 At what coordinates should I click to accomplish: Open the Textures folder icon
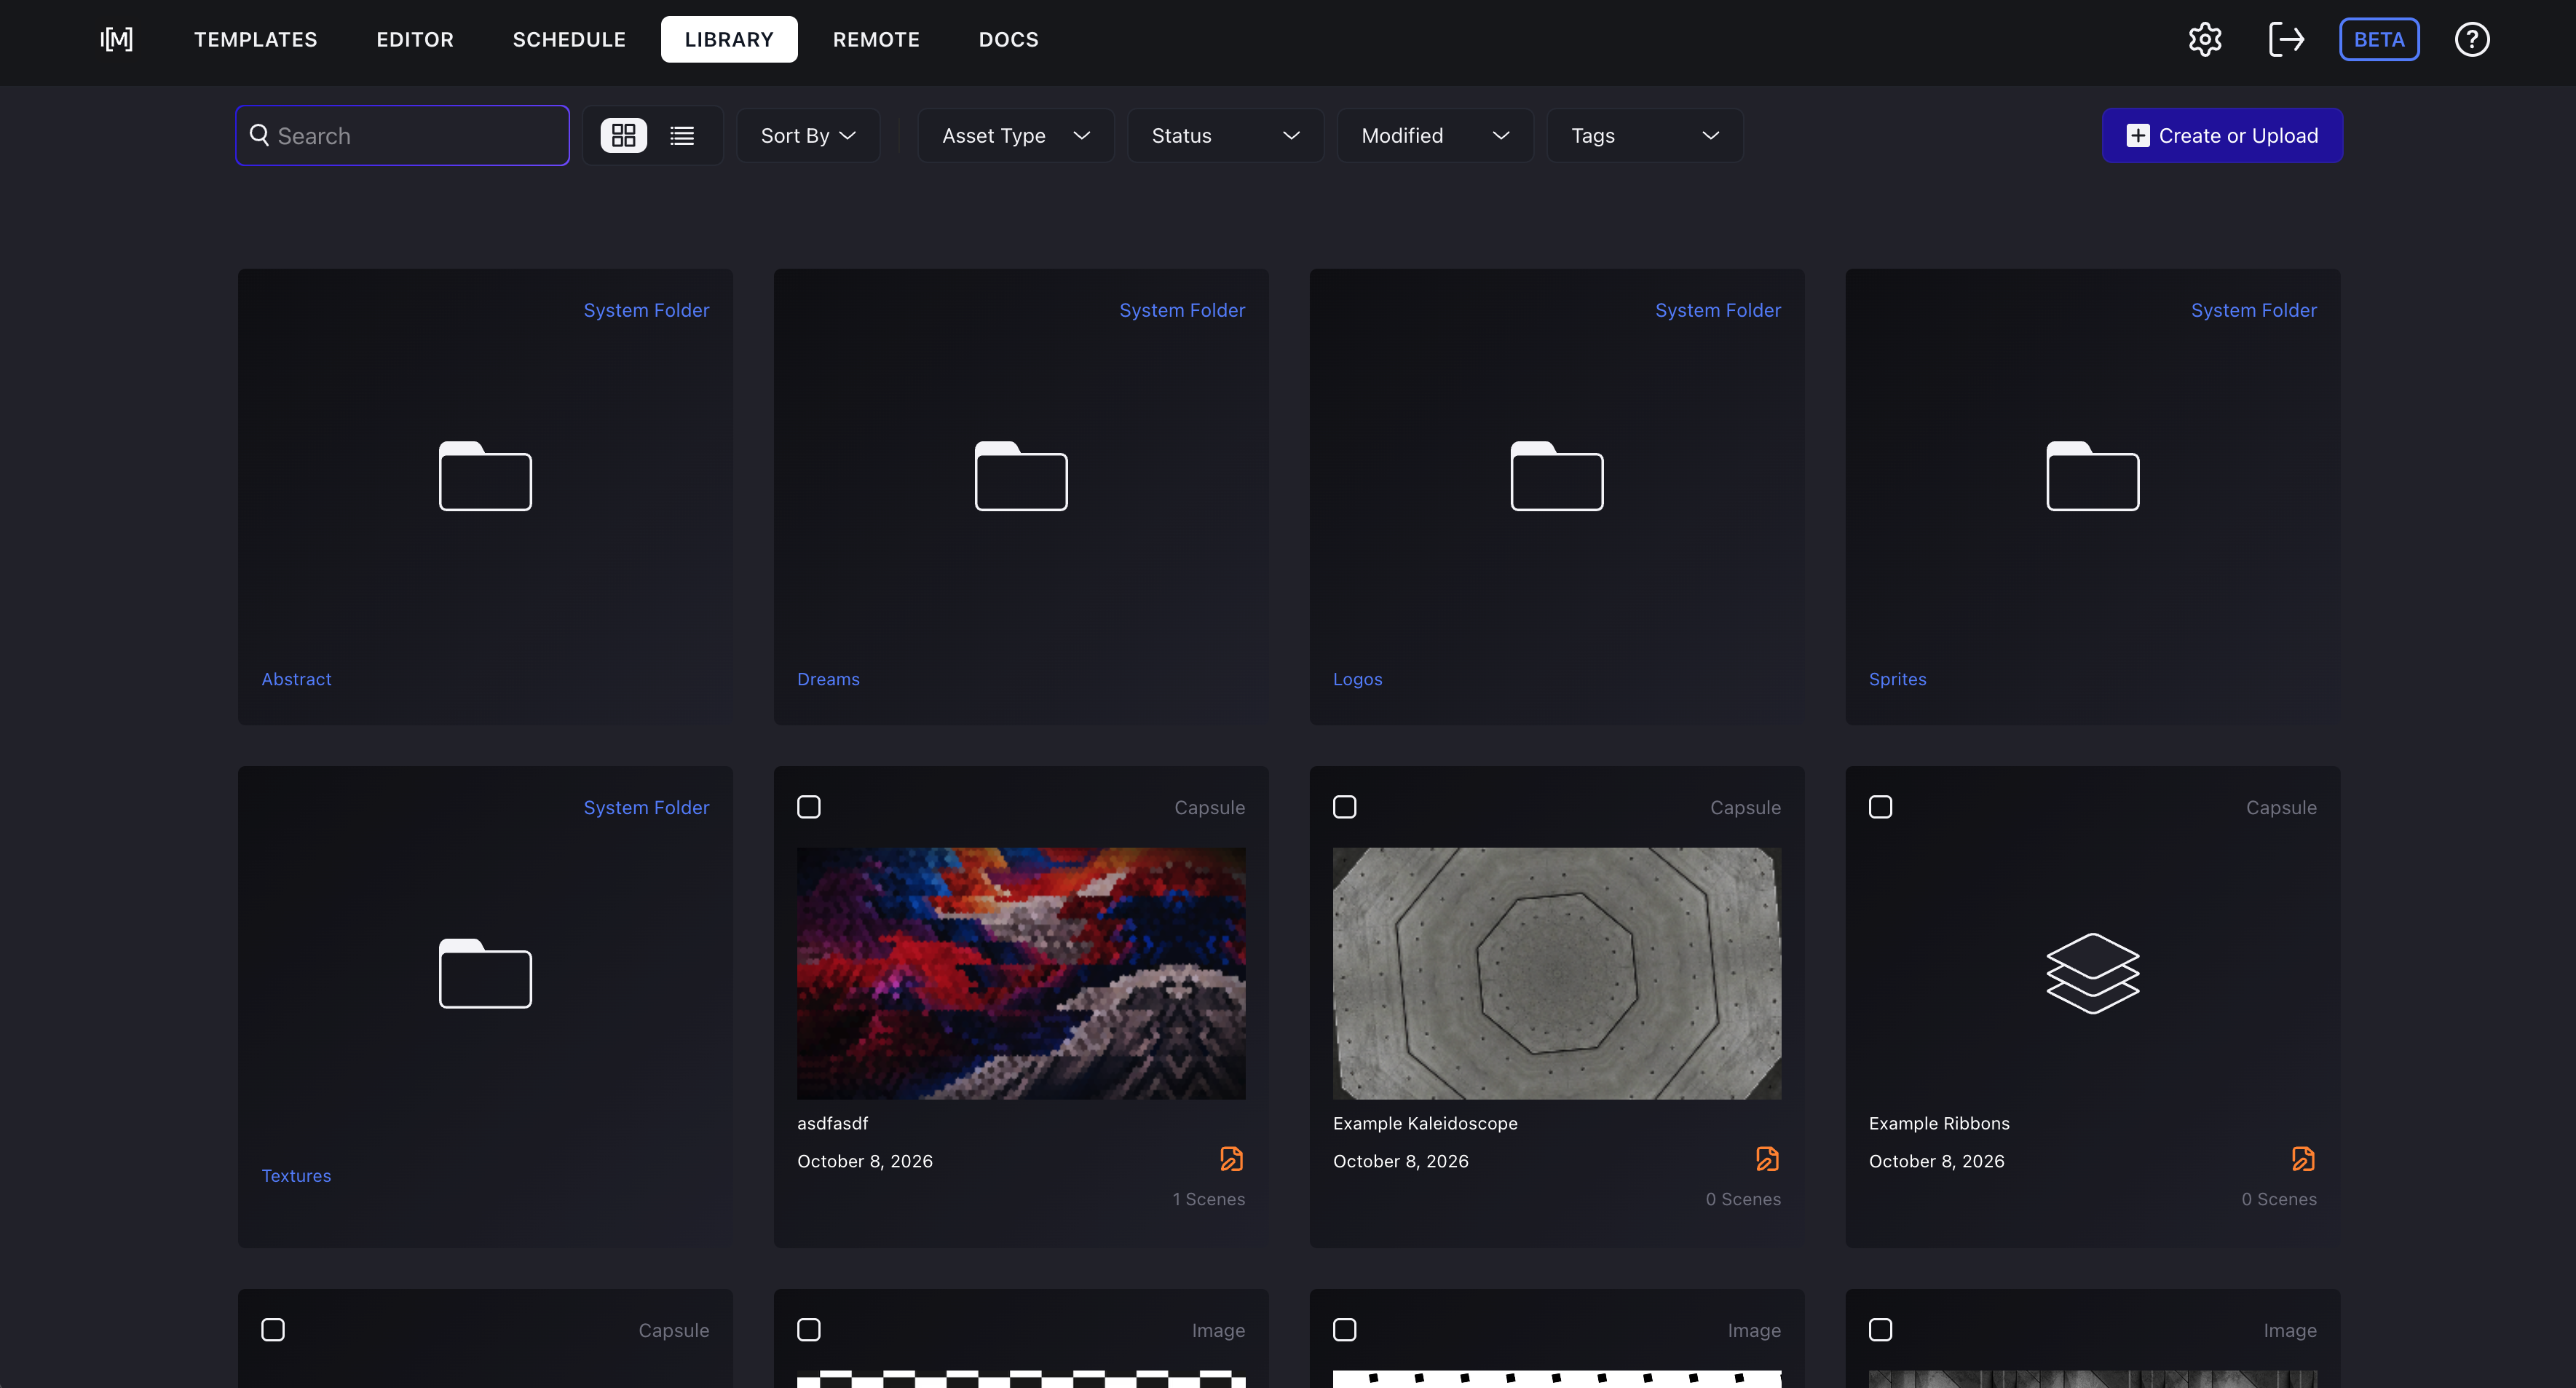pos(485,973)
